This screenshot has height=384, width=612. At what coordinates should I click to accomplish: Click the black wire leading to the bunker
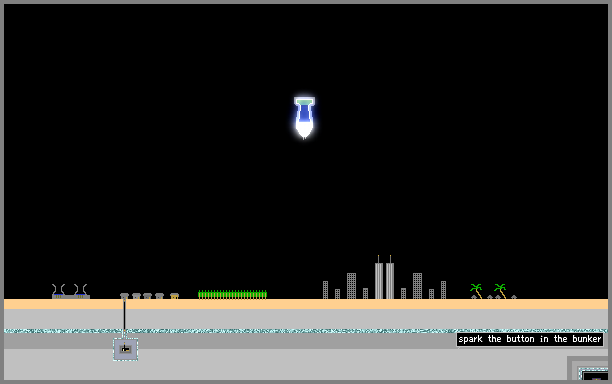pos(125,315)
